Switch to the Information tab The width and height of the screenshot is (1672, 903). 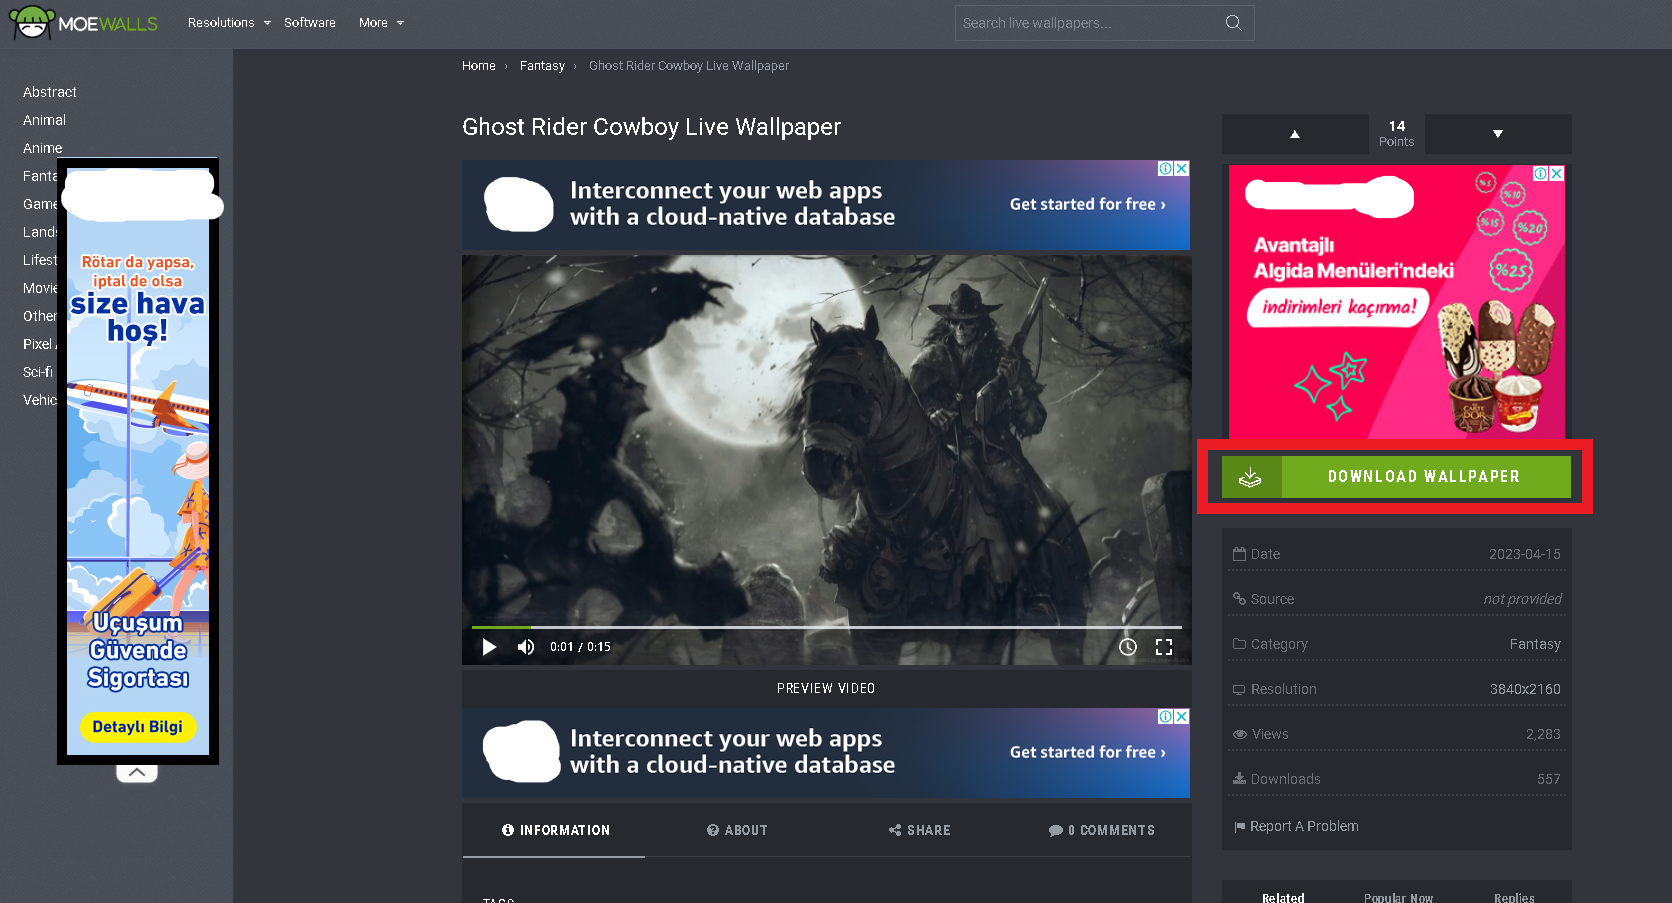point(555,831)
